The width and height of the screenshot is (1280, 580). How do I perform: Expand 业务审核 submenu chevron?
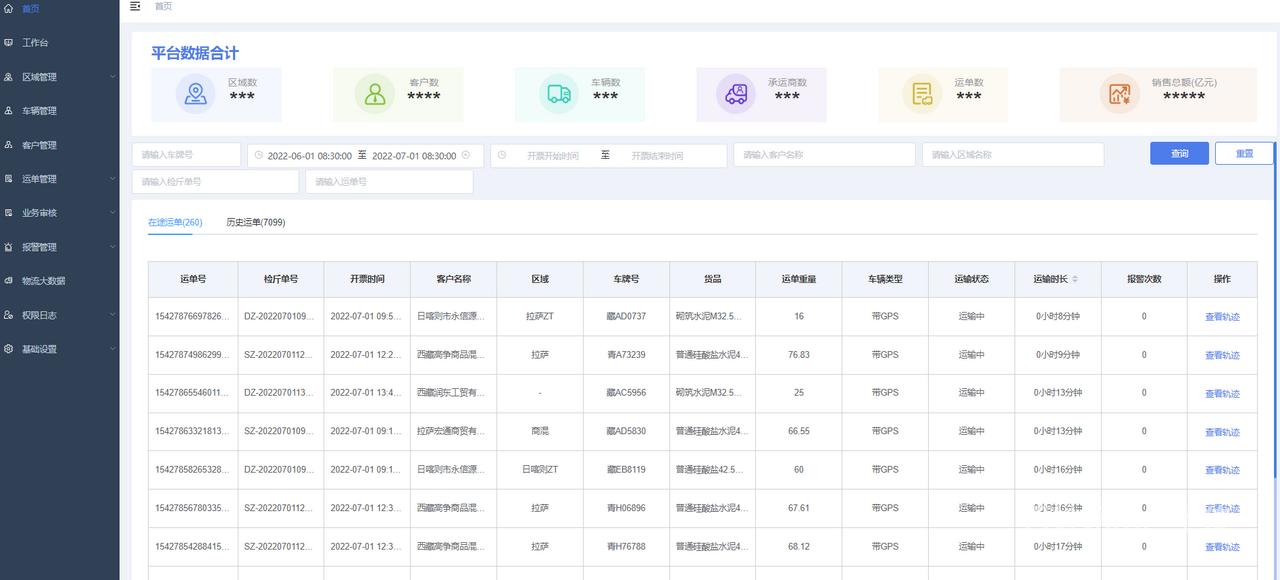coord(112,213)
